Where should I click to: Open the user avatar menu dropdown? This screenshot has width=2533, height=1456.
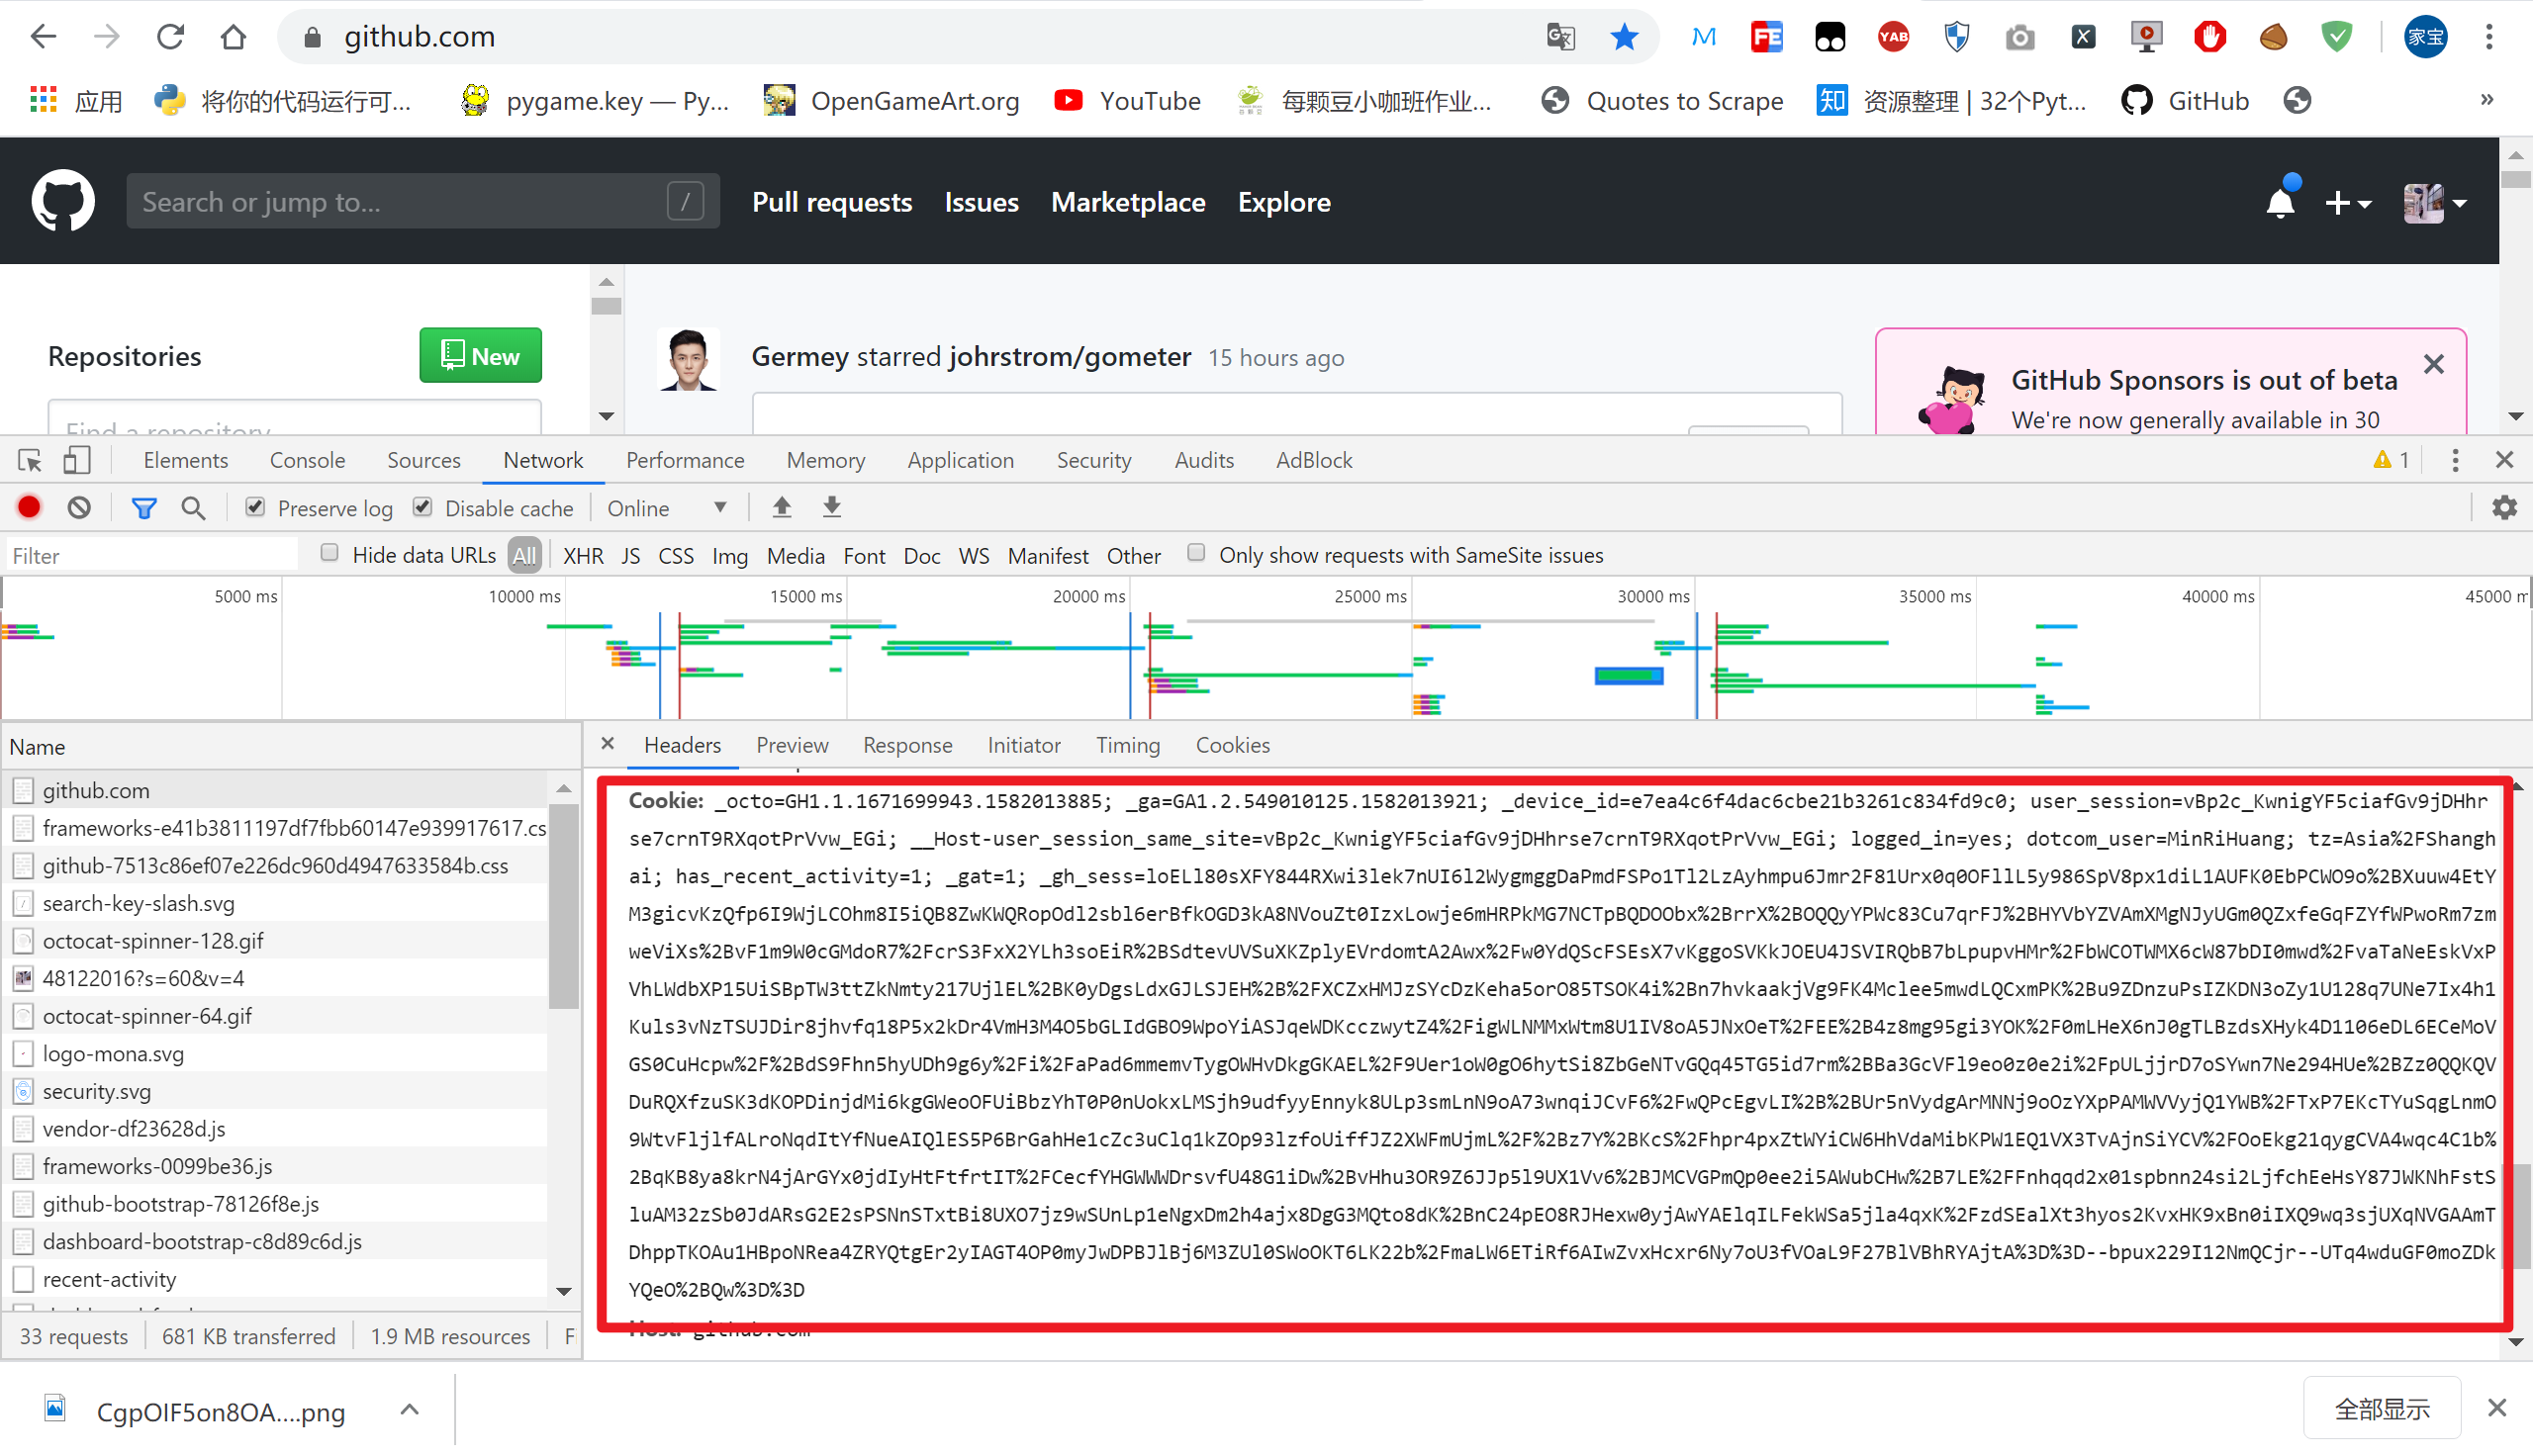point(2434,203)
